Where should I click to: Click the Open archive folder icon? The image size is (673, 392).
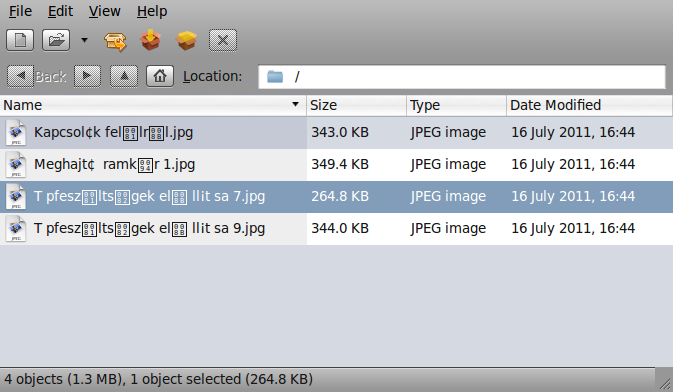56,40
